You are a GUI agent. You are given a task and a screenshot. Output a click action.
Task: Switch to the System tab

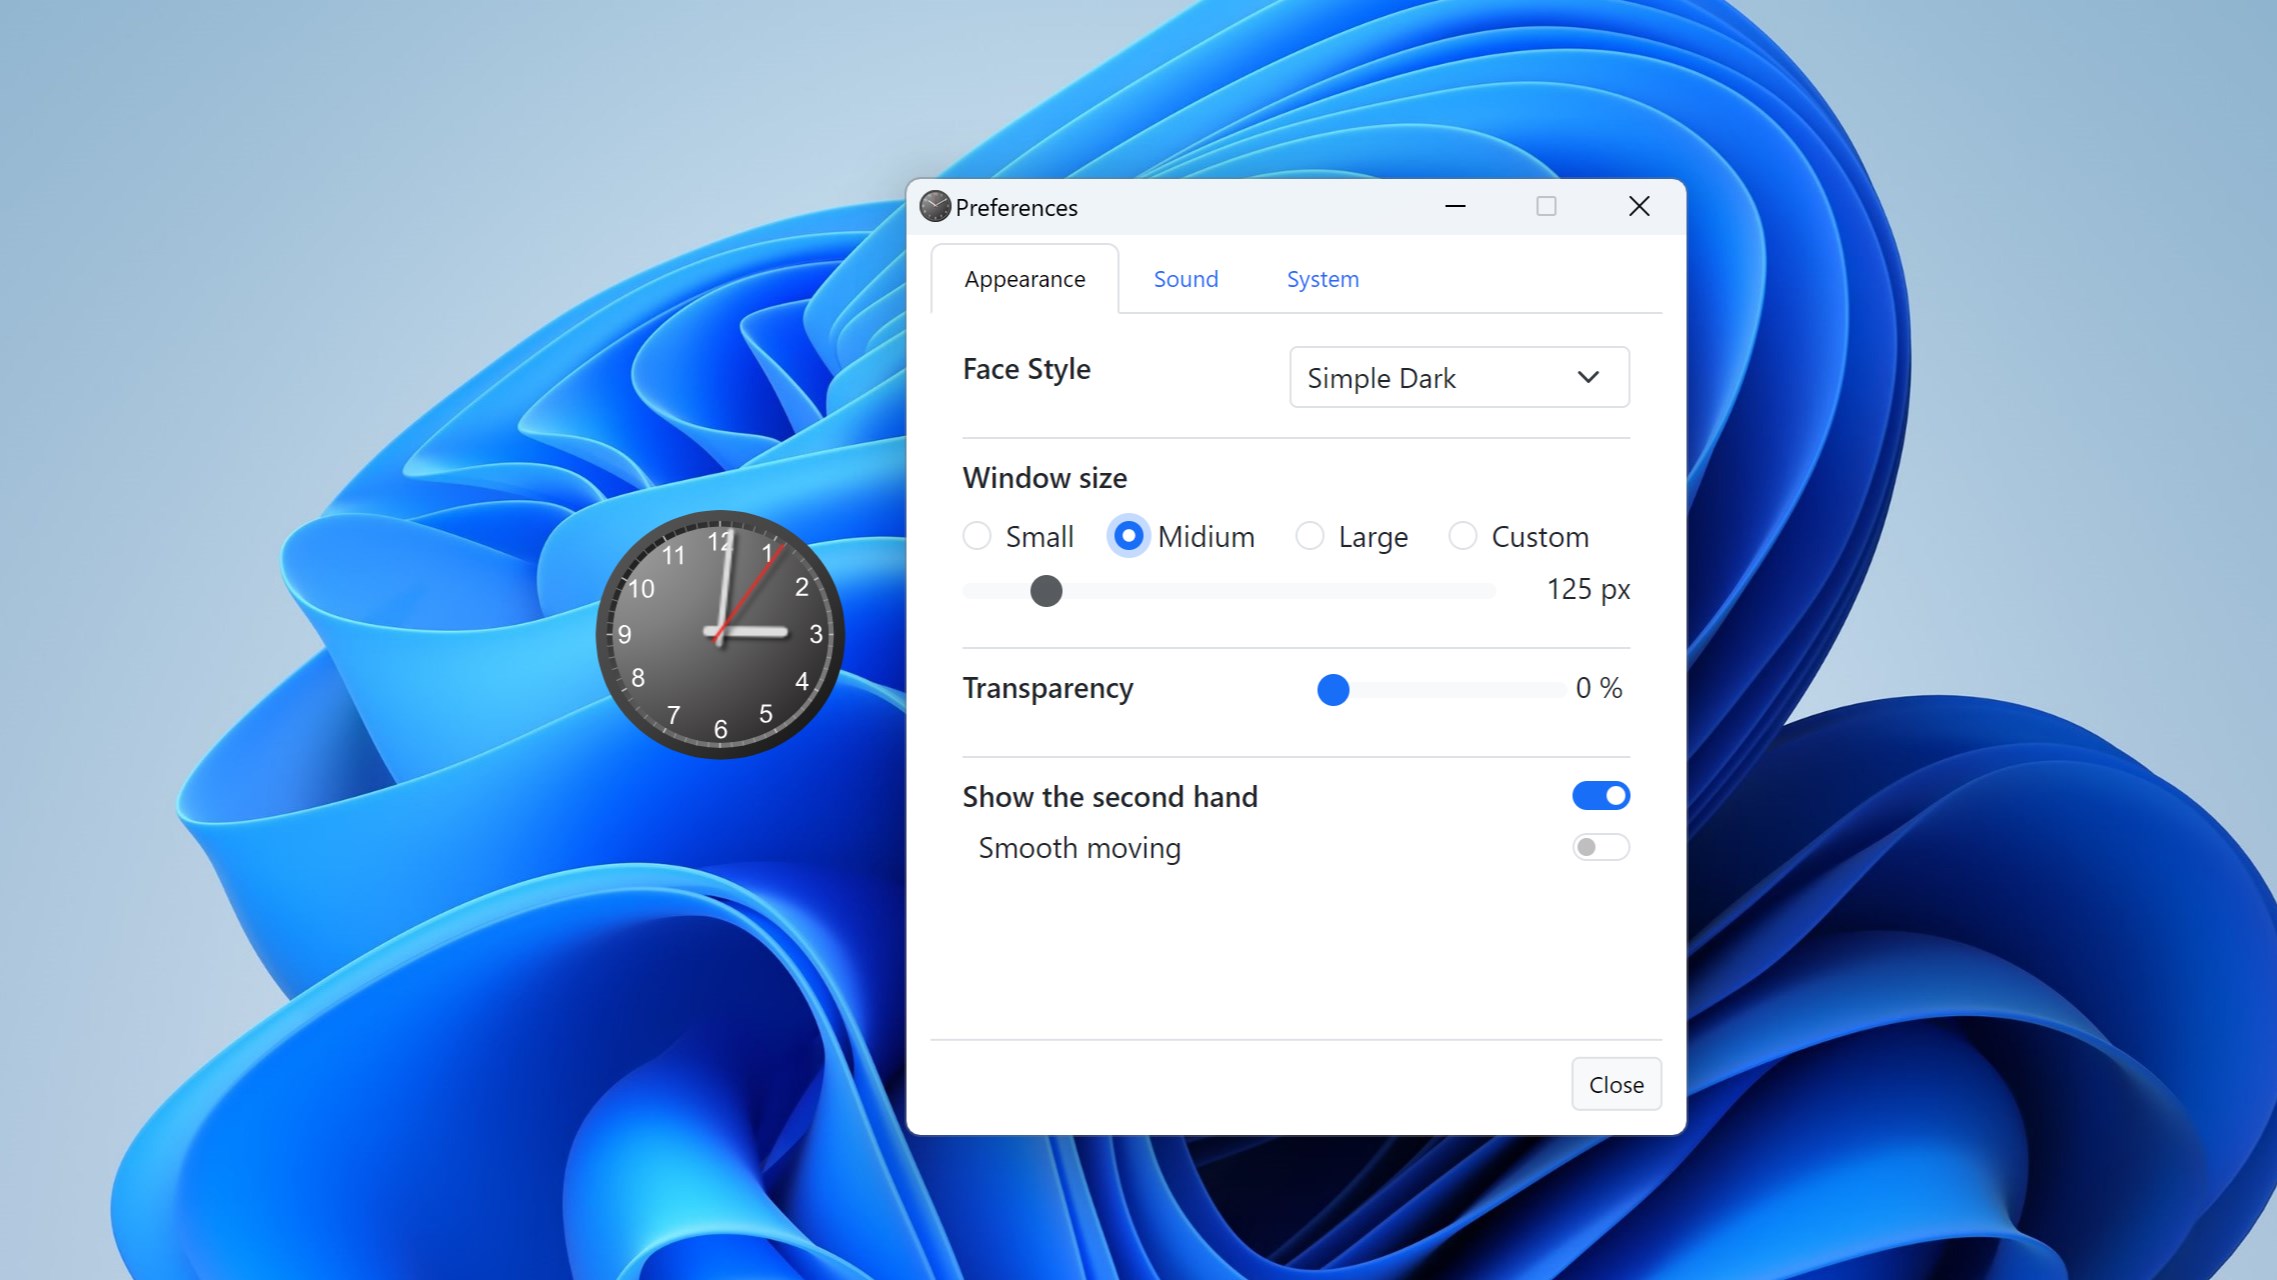[1322, 279]
